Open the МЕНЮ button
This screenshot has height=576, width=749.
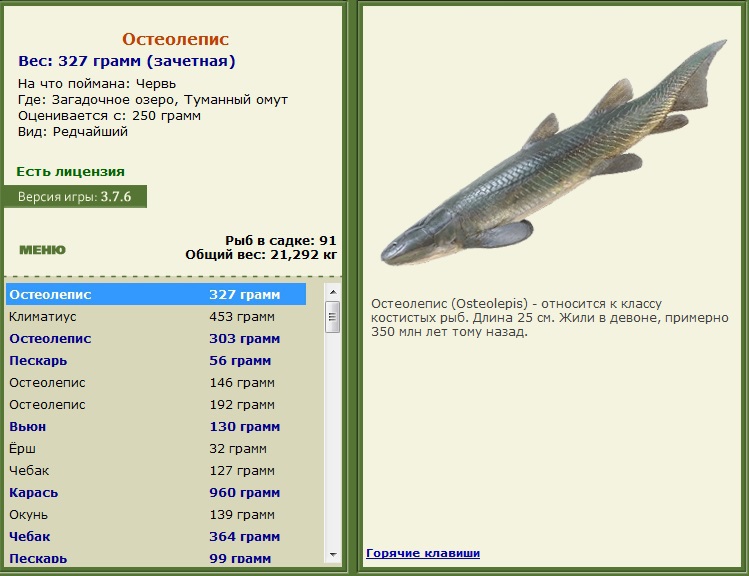(x=43, y=250)
